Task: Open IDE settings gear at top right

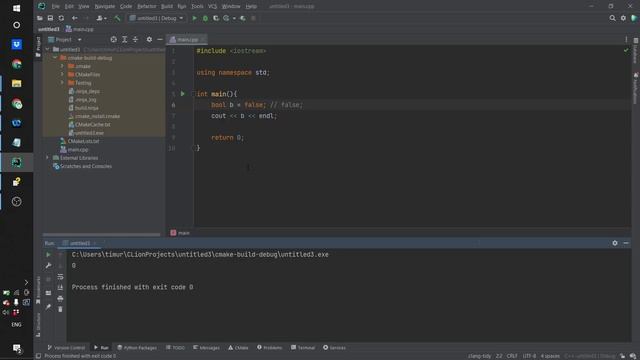Action: (623, 18)
